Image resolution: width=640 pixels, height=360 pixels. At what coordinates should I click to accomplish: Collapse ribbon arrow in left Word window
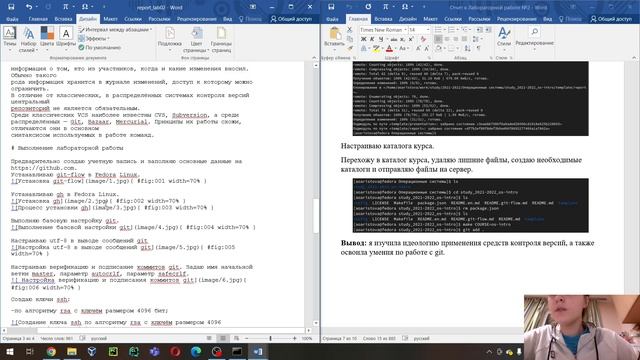click(314, 58)
